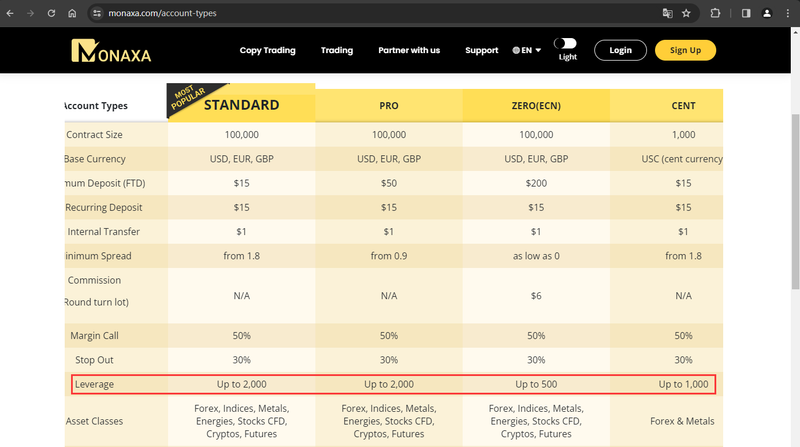Select the STANDARD account column header

point(241,105)
